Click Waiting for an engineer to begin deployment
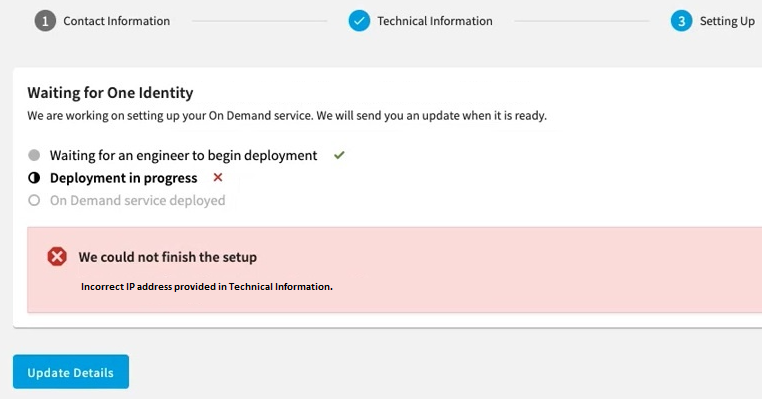This screenshot has height=399, width=762. pyautogui.click(x=184, y=156)
